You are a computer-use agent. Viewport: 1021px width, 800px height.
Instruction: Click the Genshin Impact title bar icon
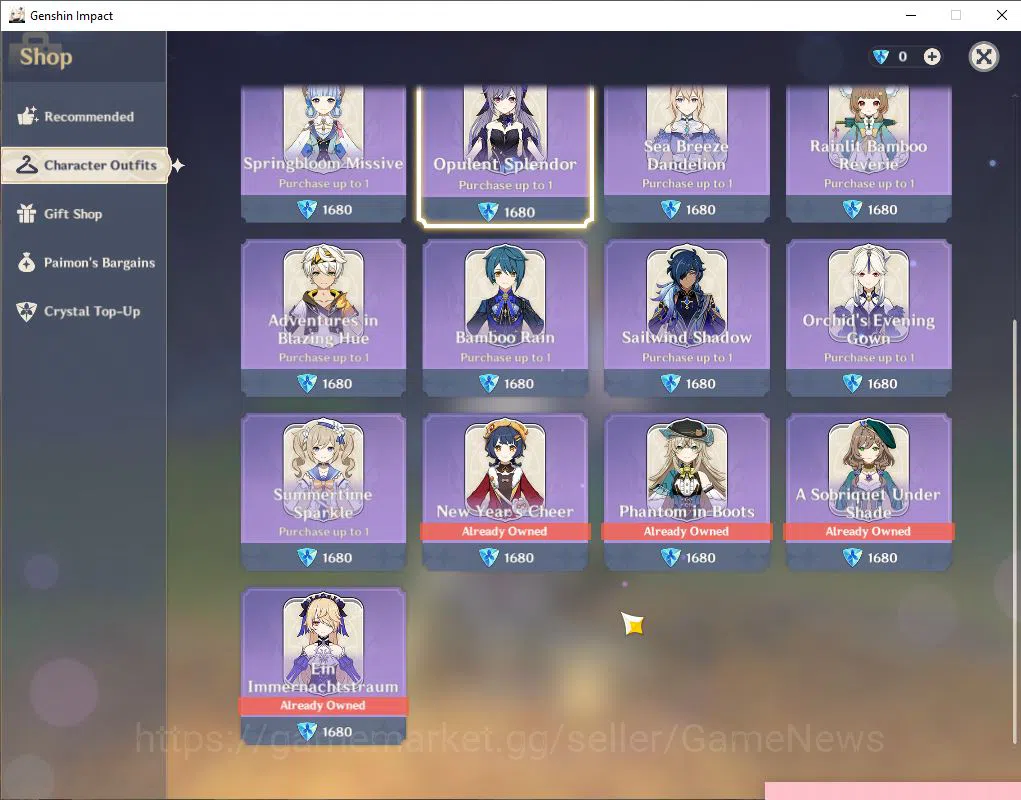pyautogui.click(x=17, y=15)
